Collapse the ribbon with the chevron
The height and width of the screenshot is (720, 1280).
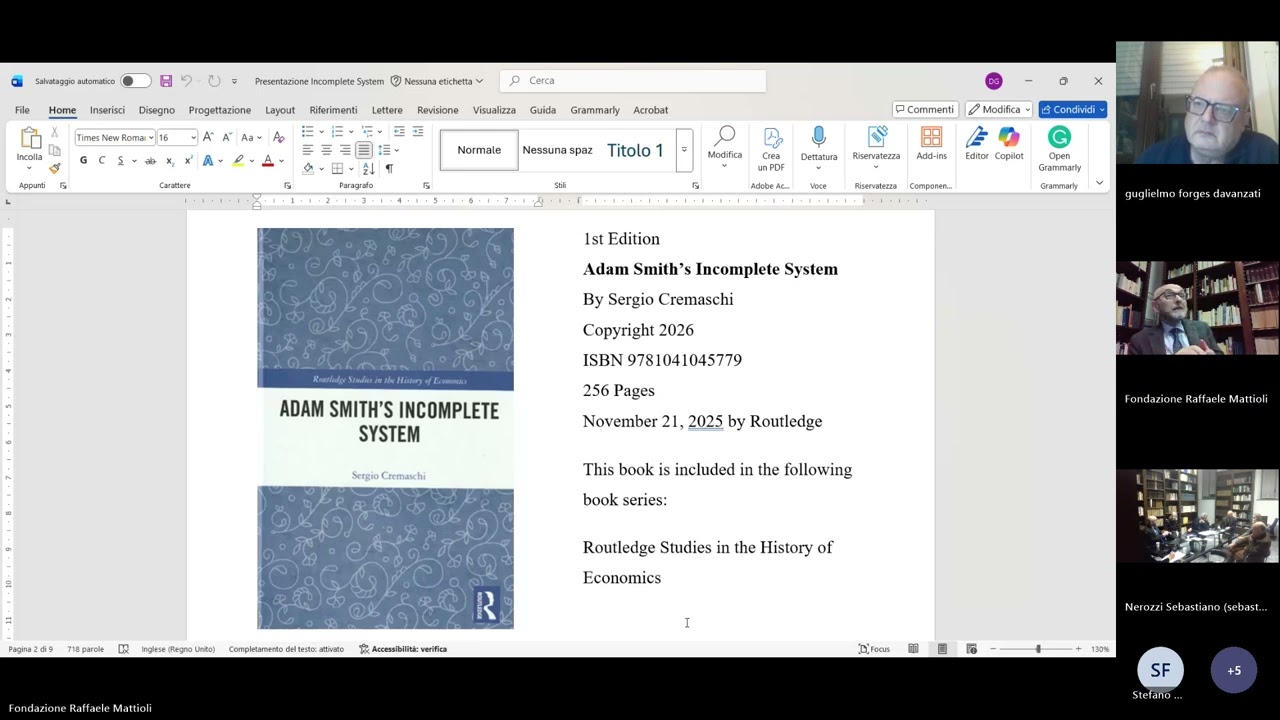point(1100,183)
